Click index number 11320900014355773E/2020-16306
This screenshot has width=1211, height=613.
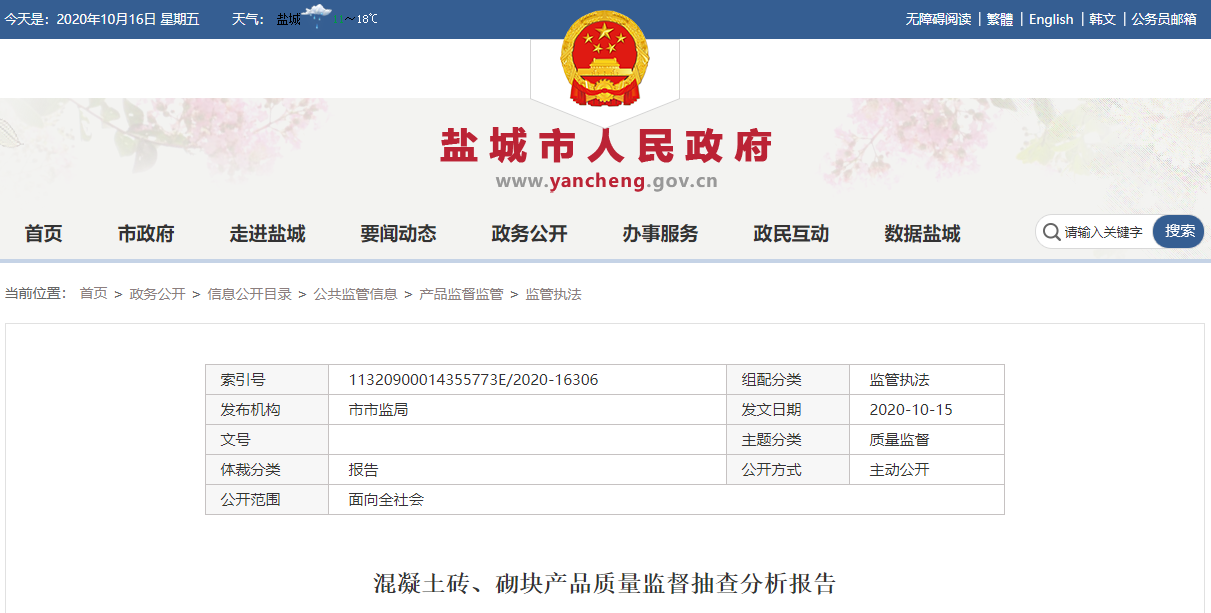coord(473,380)
